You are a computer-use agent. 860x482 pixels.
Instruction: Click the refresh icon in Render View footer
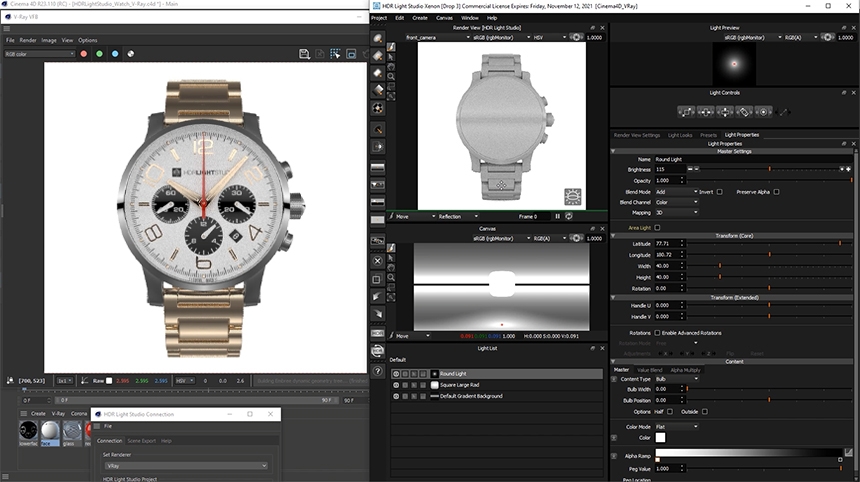(x=569, y=216)
